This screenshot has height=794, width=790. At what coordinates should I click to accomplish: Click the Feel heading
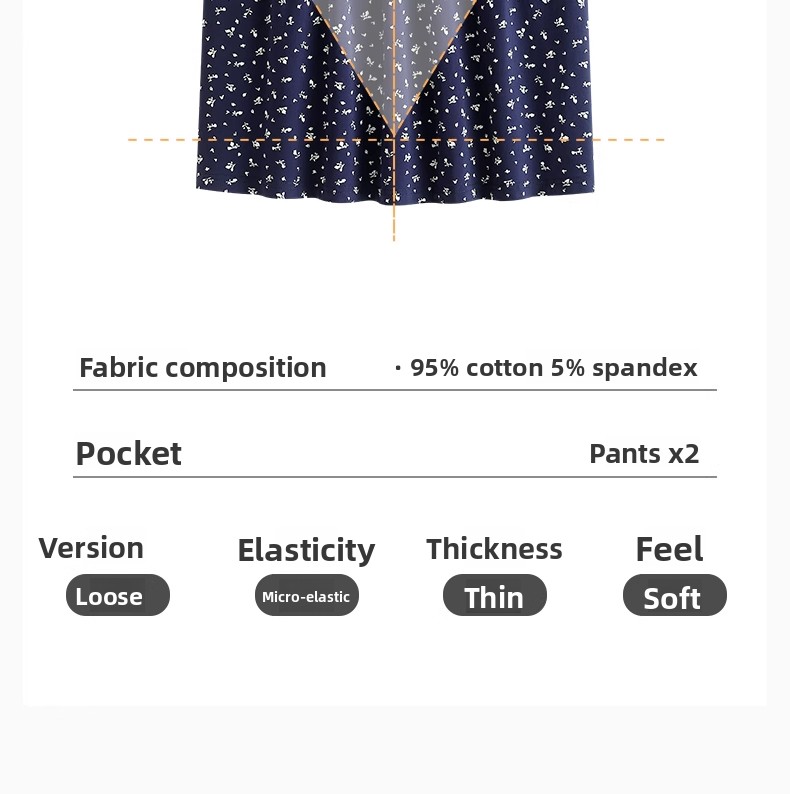point(669,549)
